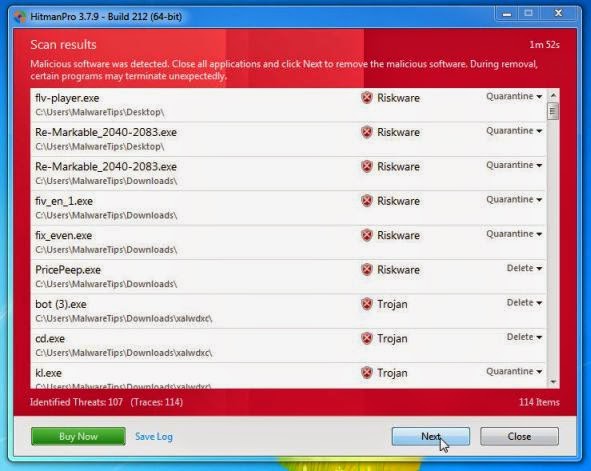Screen dimensions: 591x471
Task: Click the threat shield icon beside flv-player.exe
Action: coord(367,98)
